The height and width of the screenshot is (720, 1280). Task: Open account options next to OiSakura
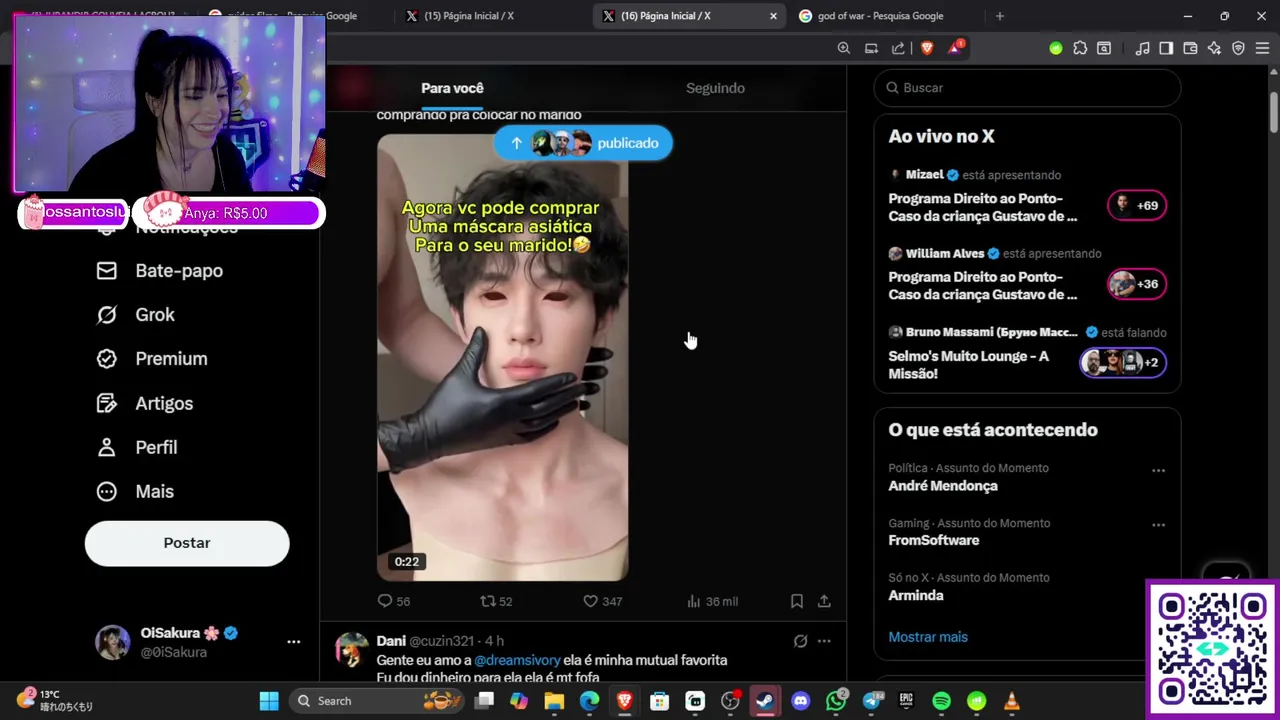click(293, 642)
